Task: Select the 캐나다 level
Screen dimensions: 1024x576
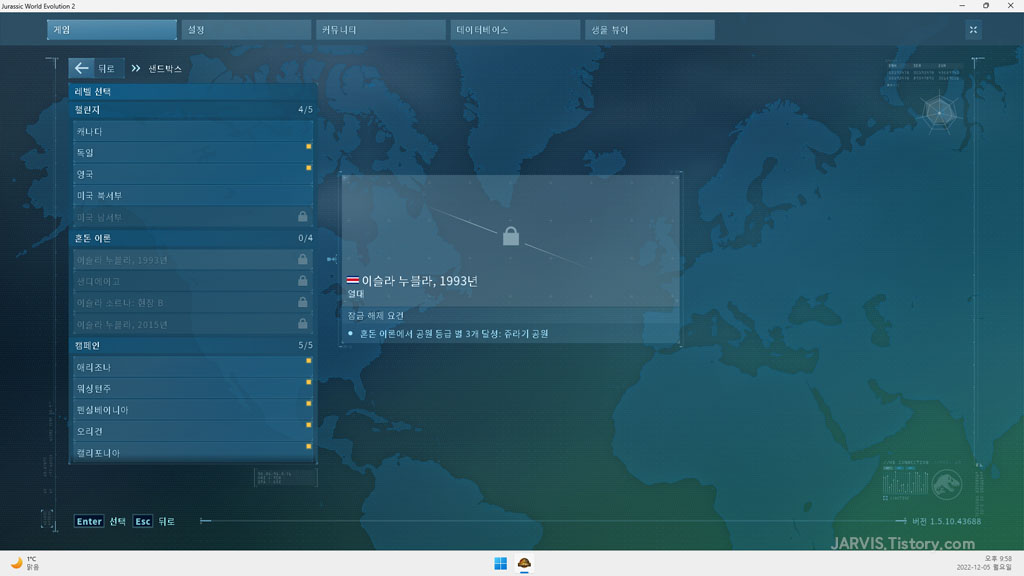Action: point(193,131)
